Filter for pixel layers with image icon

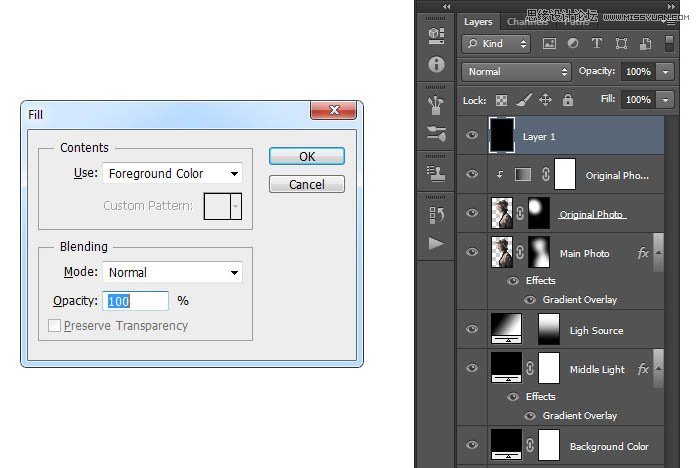click(x=549, y=44)
